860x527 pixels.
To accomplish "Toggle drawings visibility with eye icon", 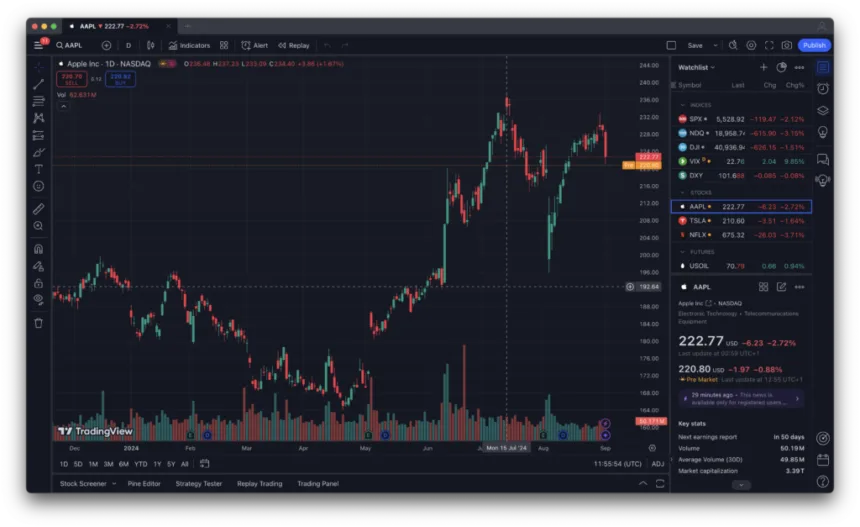I will (x=38, y=298).
